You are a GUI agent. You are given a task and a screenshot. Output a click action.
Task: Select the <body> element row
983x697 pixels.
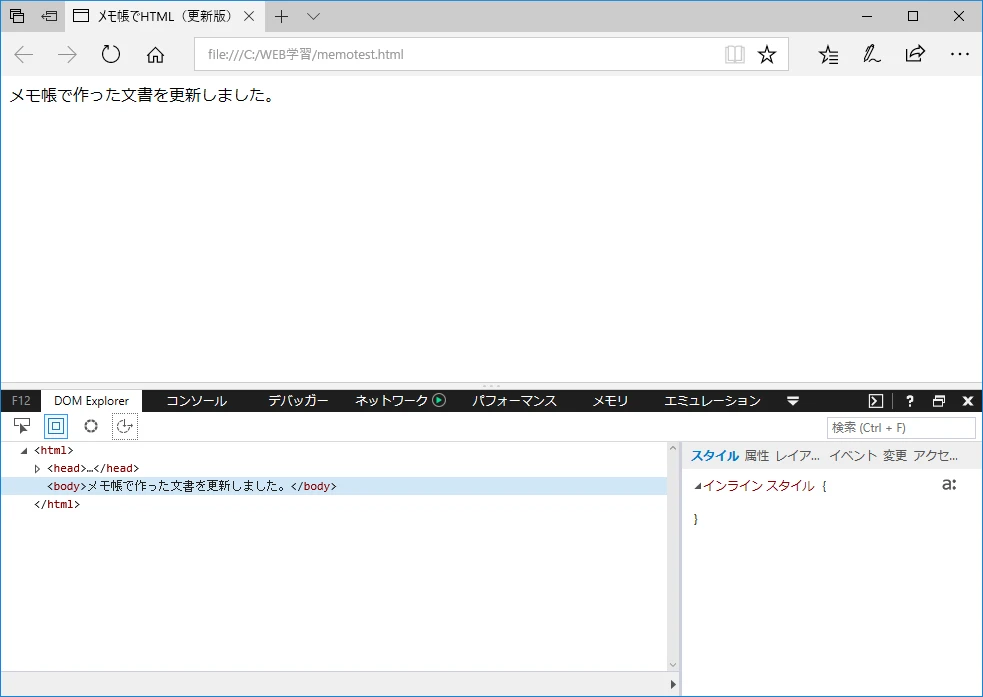coord(334,486)
